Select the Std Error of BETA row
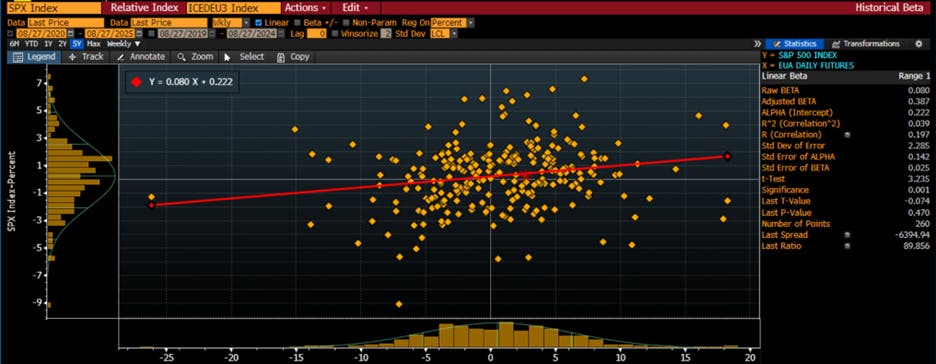Viewport: 936px width, 364px height. [845, 168]
